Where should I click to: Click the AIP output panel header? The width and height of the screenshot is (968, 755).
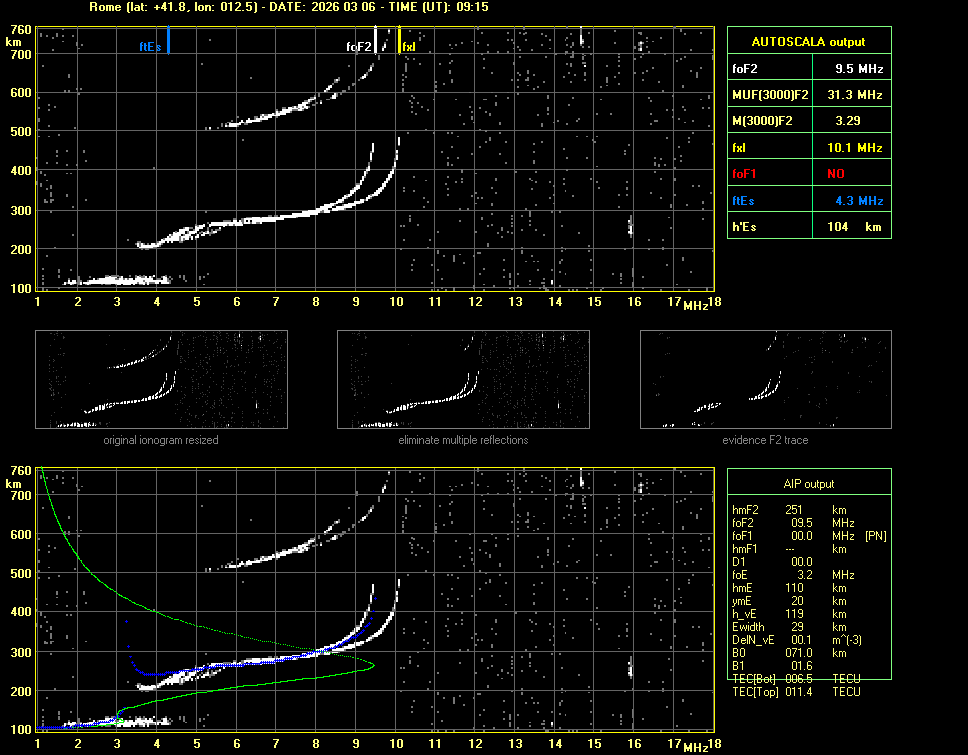pyautogui.click(x=808, y=484)
